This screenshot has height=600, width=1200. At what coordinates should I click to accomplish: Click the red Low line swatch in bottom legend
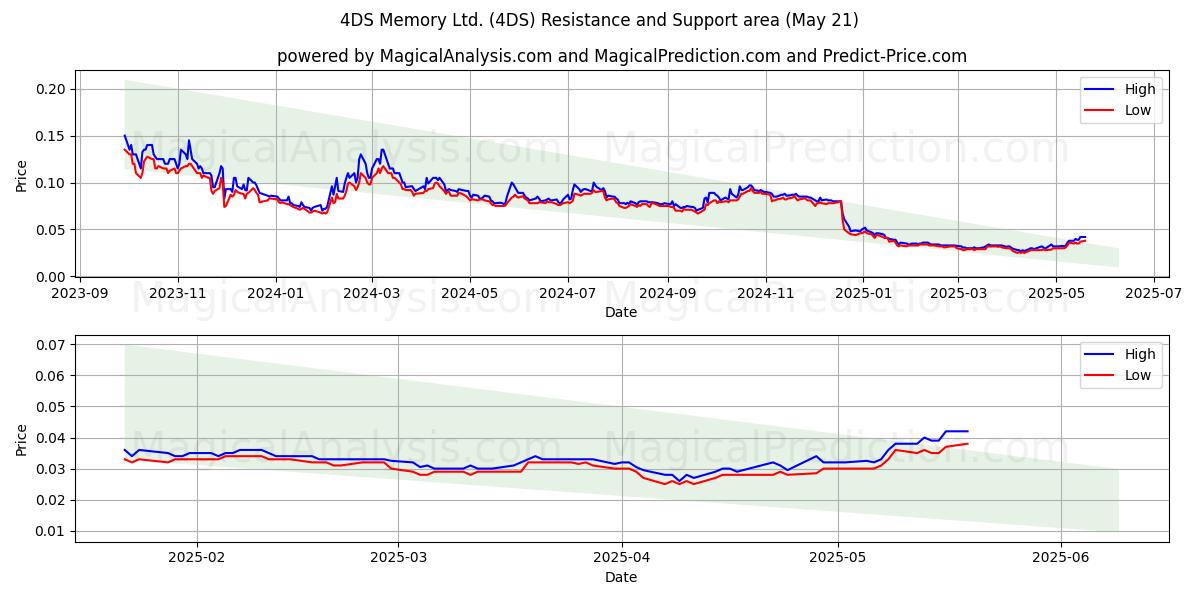click(x=1101, y=376)
